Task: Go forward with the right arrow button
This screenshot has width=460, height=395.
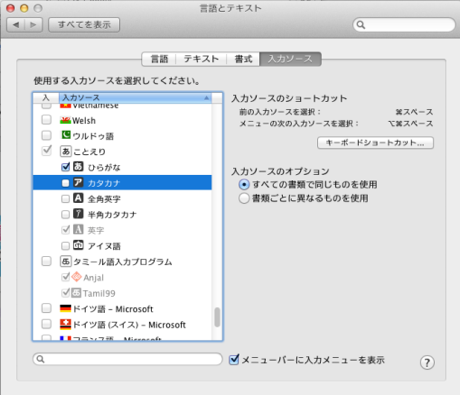Action: [33, 25]
